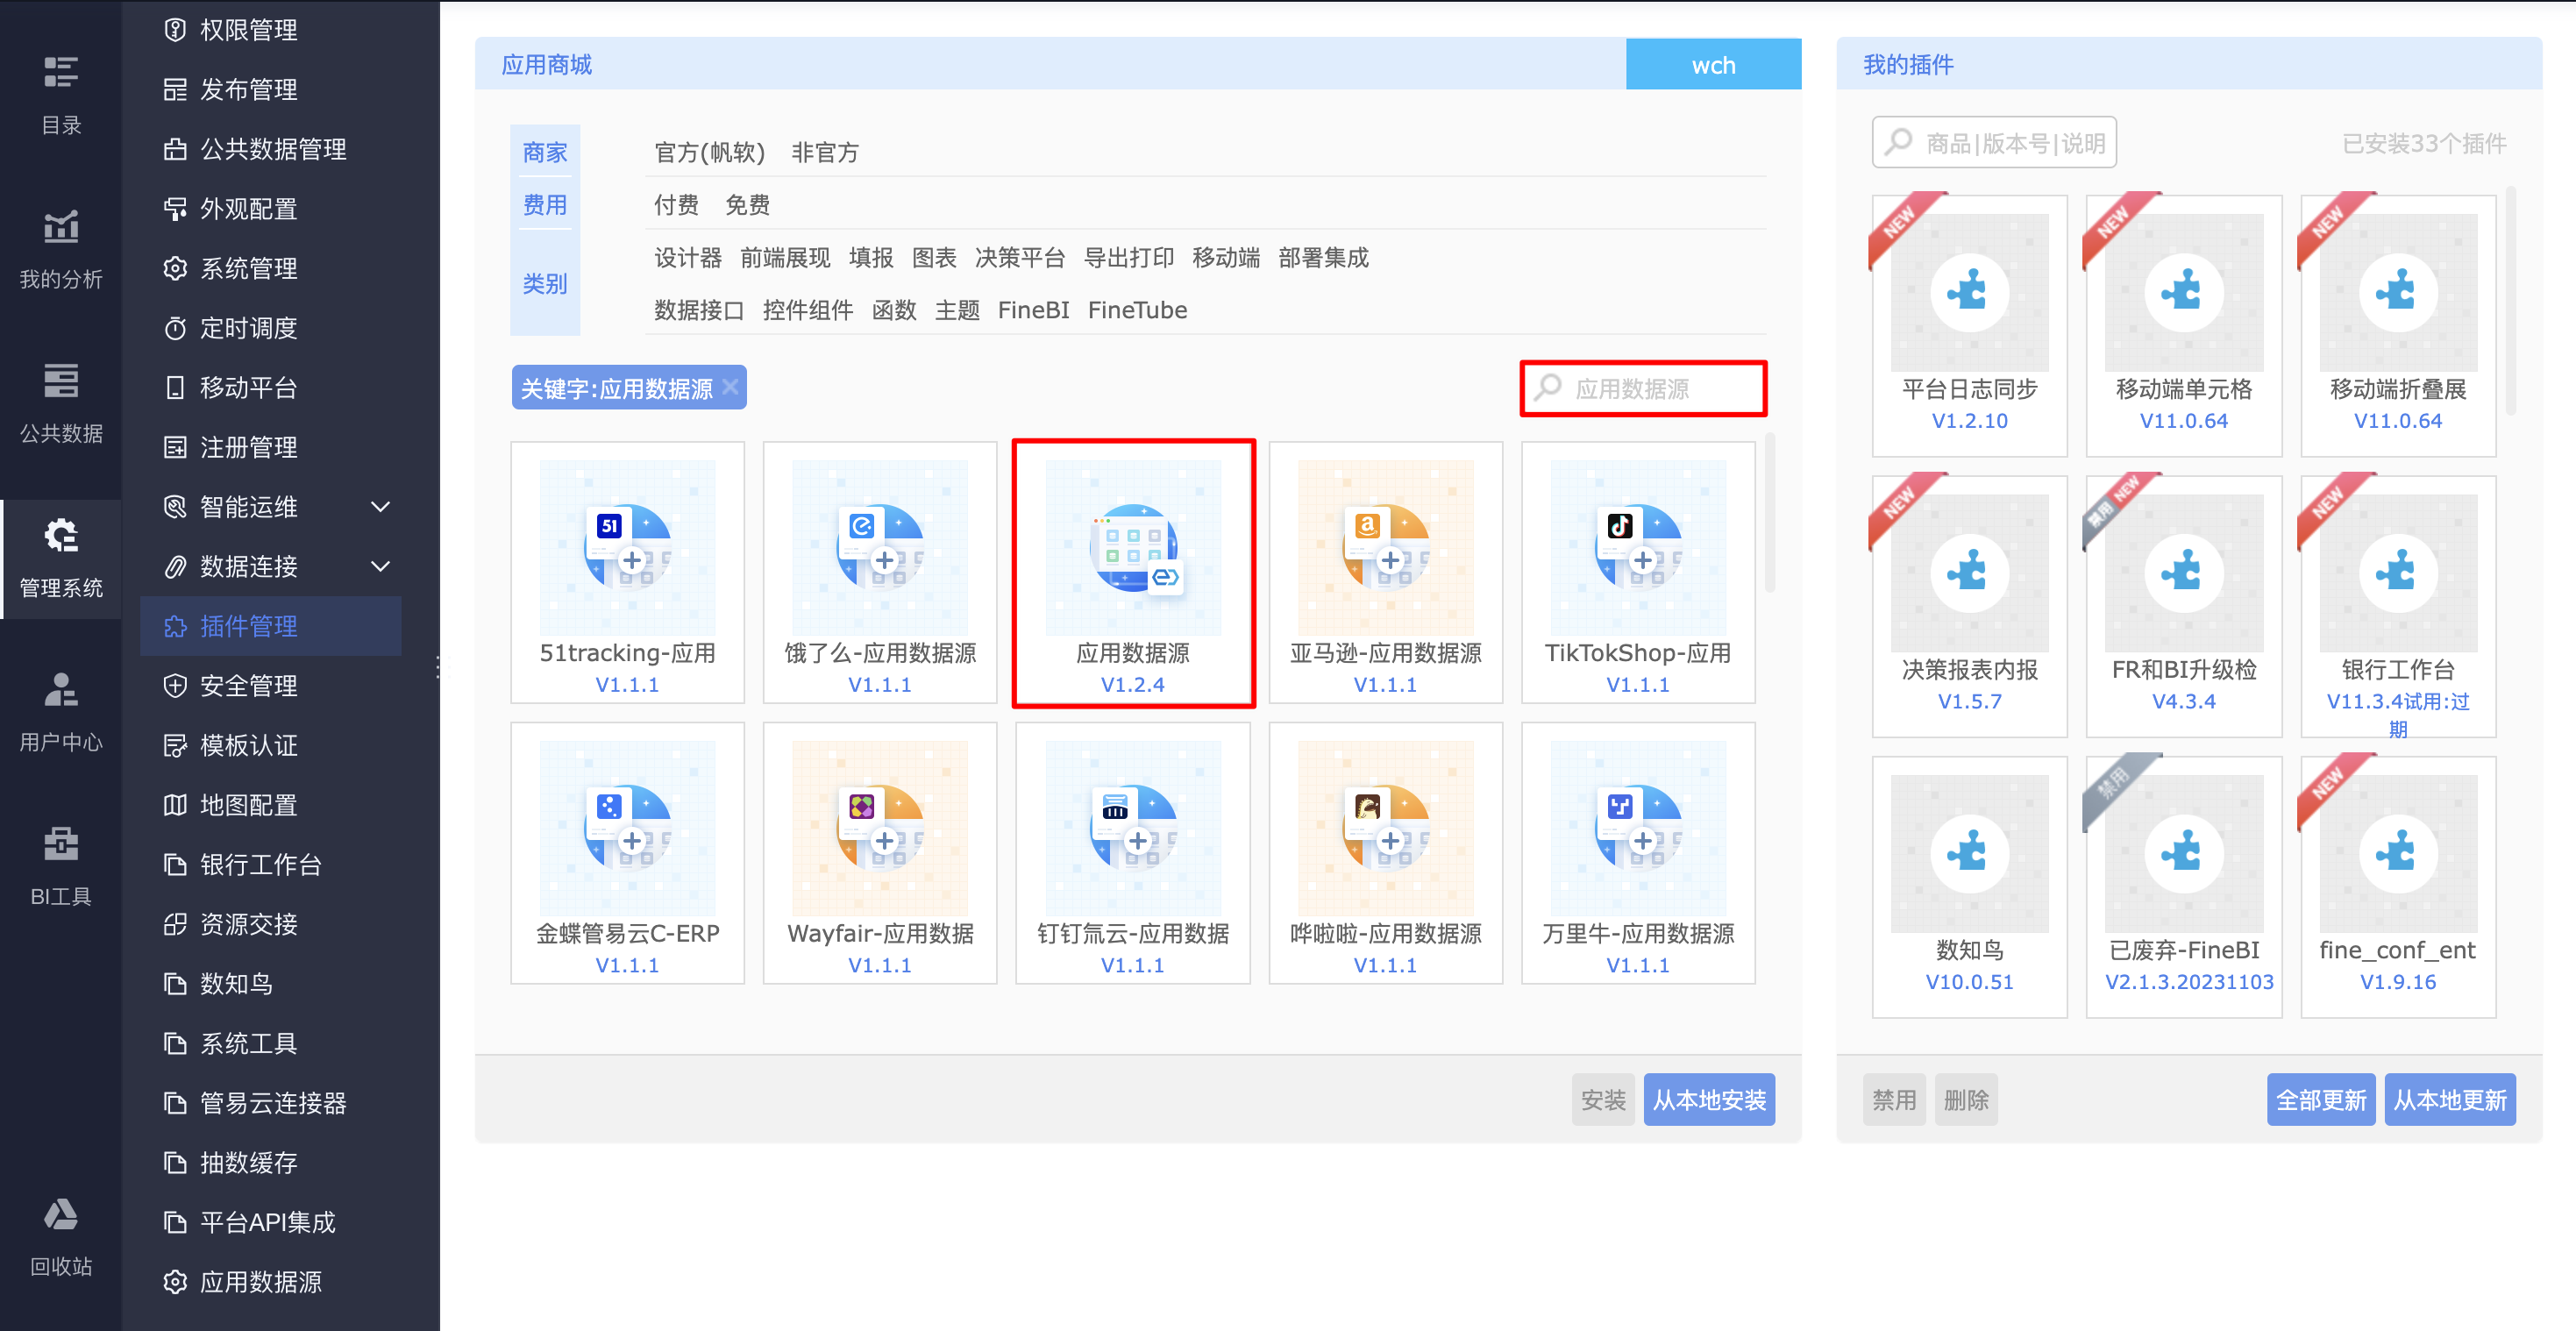Expand the 智能运维 menu chevron

coord(380,507)
